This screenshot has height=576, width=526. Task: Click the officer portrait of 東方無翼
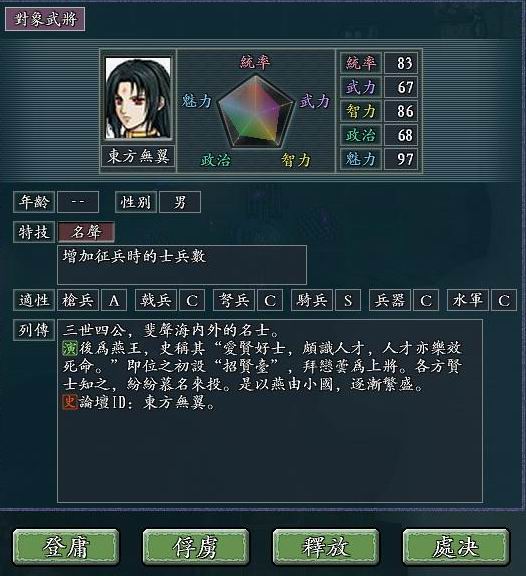[x=138, y=98]
